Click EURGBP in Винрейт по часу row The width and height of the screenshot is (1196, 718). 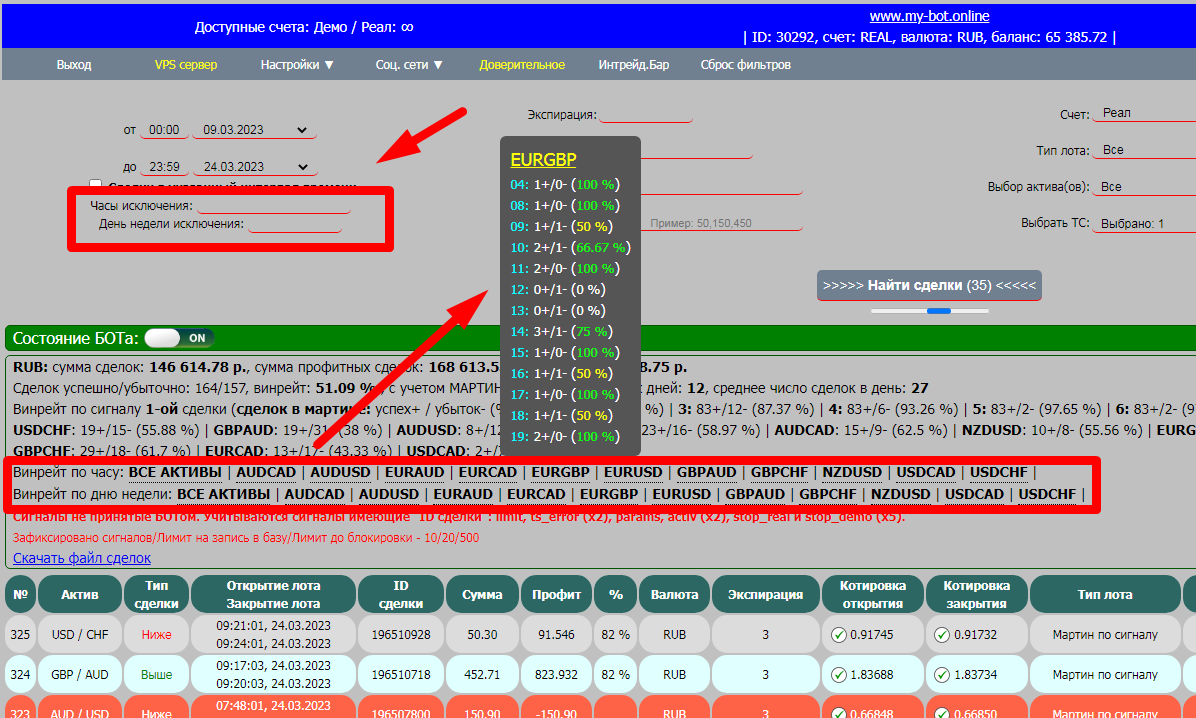tap(560, 472)
